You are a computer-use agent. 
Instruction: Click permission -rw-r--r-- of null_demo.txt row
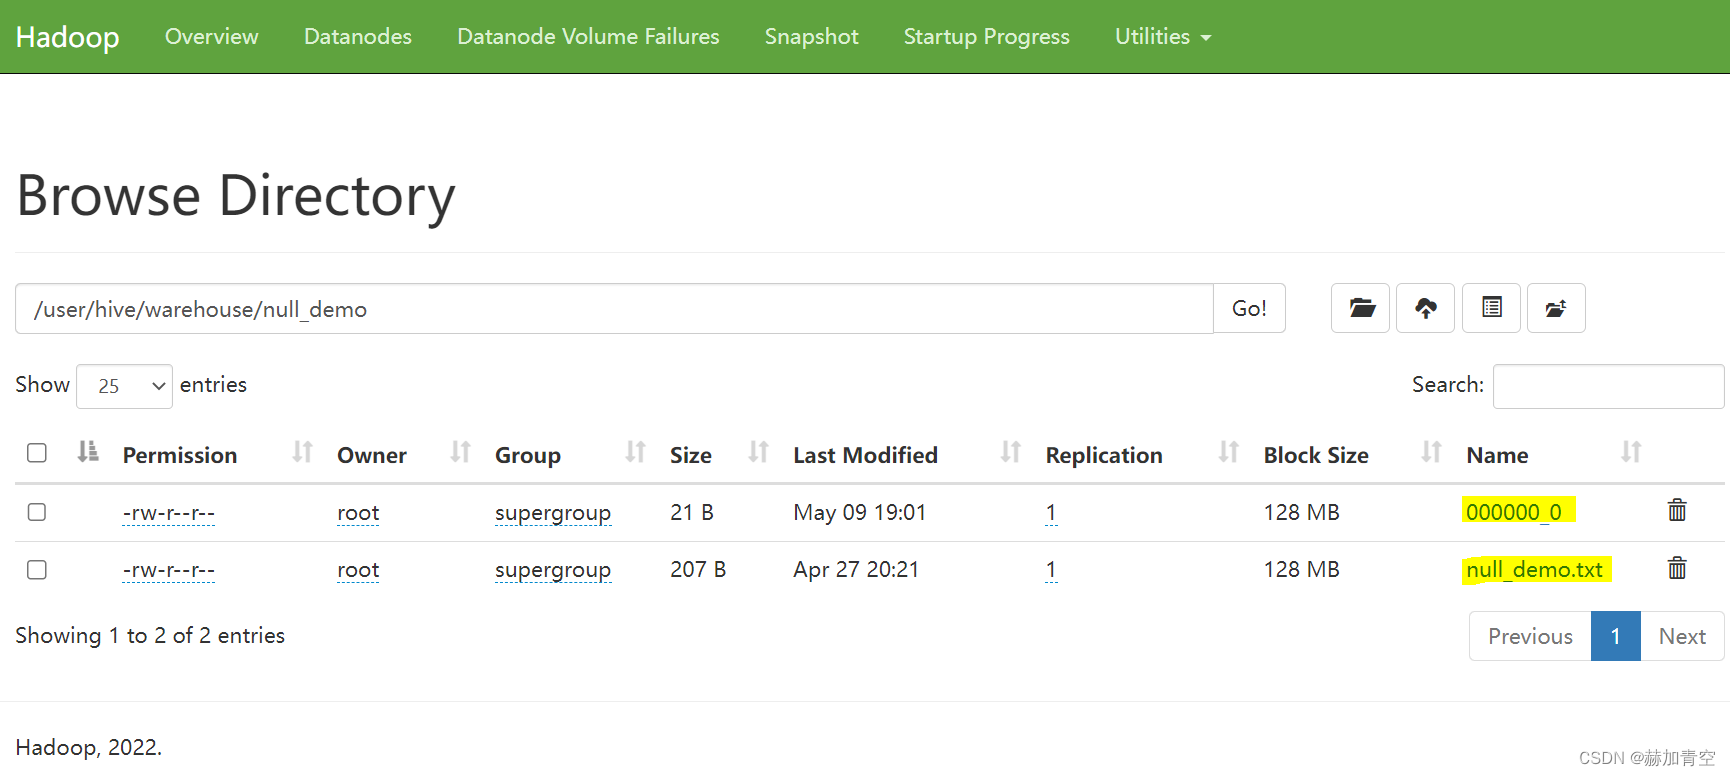(x=168, y=570)
